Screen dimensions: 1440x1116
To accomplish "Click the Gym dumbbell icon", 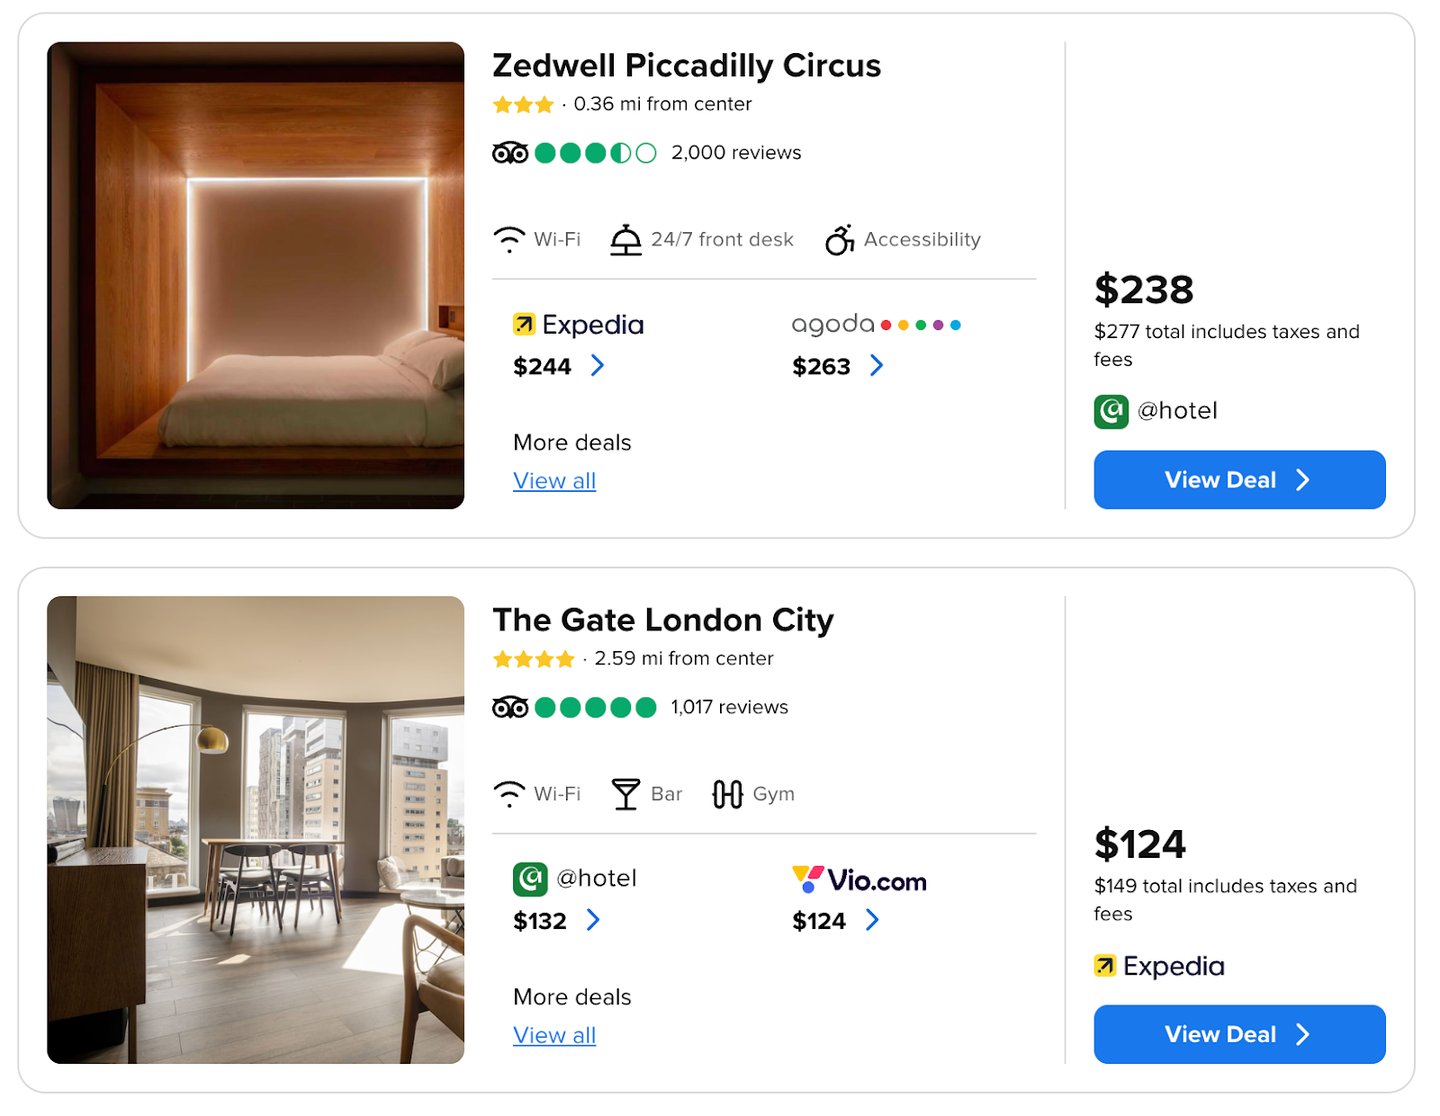I will (x=727, y=794).
